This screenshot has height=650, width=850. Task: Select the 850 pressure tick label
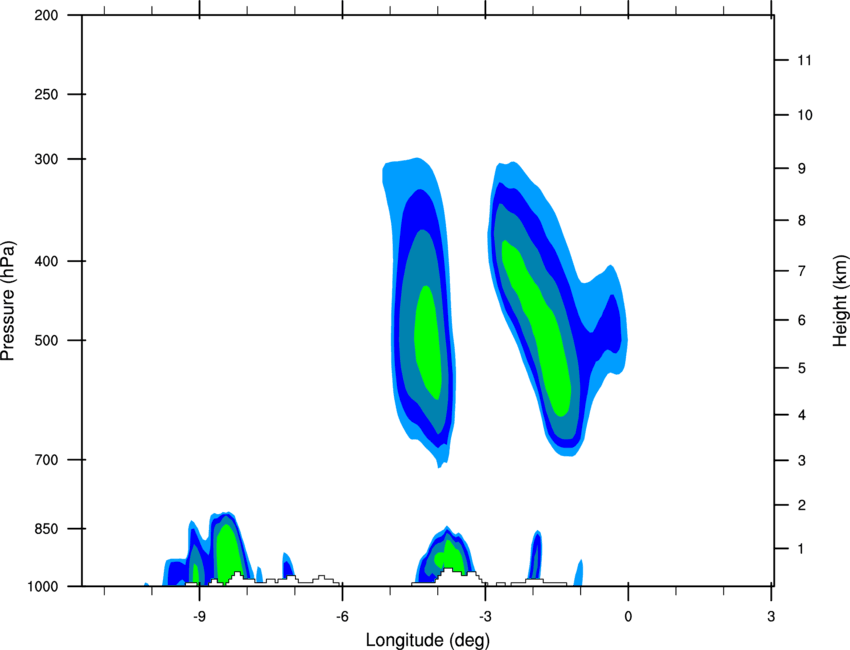46,529
